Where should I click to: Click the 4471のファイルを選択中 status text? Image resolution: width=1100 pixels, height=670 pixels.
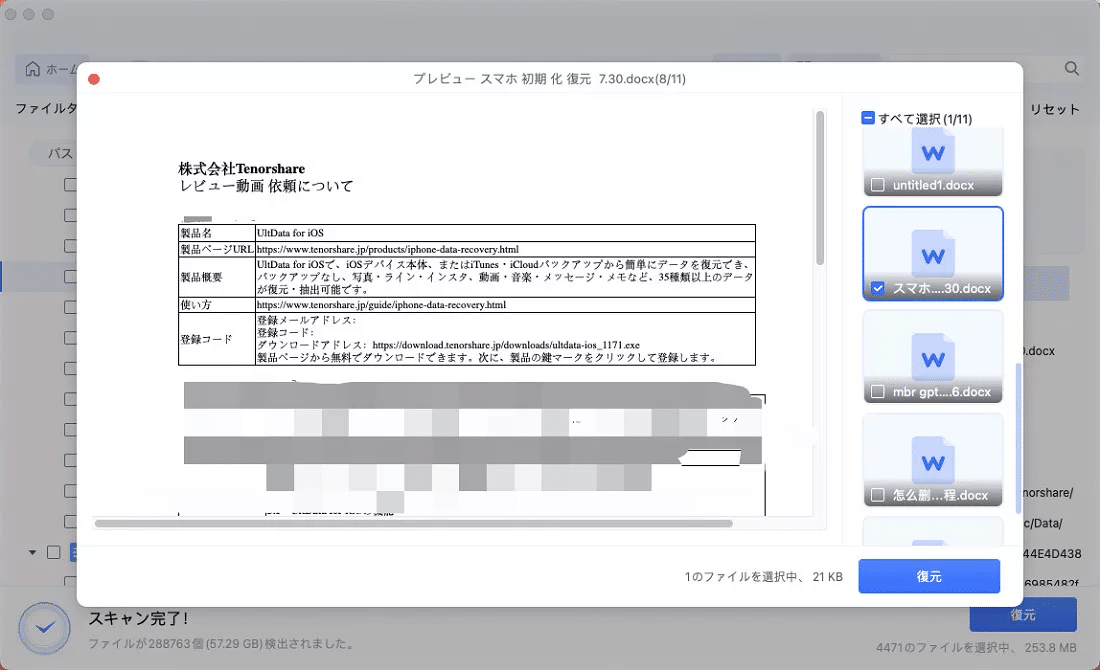click(976, 648)
